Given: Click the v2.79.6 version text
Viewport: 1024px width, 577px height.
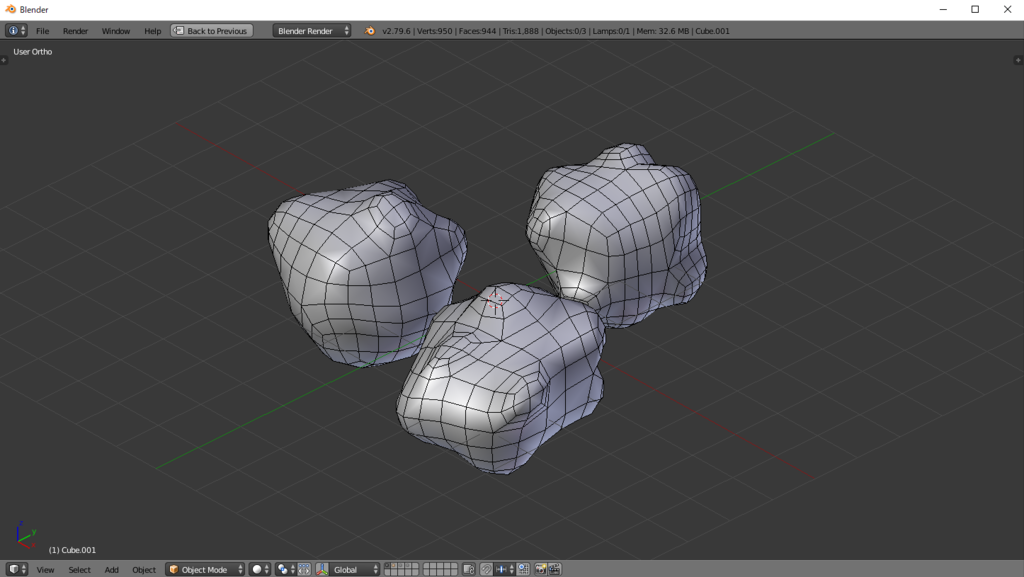Looking at the screenshot, I should point(396,31).
